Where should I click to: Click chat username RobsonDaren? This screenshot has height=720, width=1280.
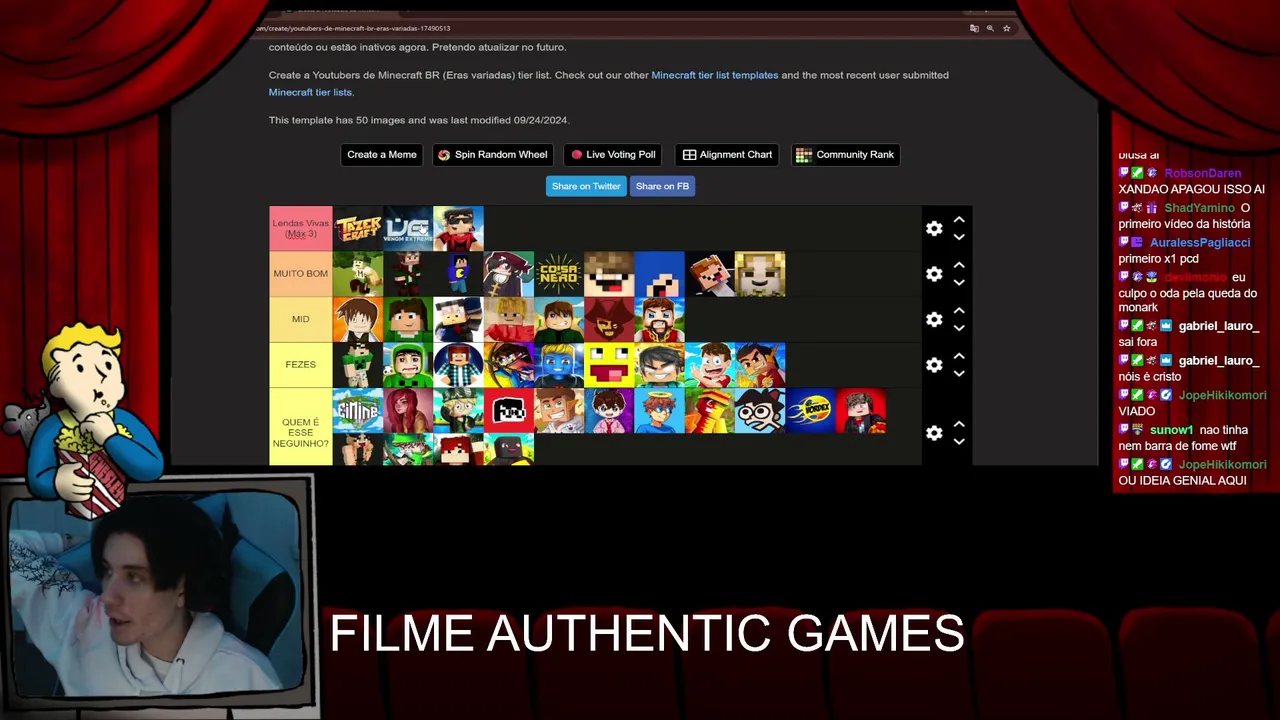pos(1202,173)
